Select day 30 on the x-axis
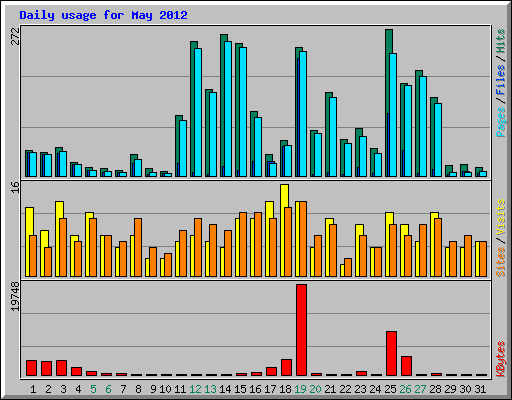Image resolution: width=512 pixels, height=400 pixels. (x=465, y=389)
